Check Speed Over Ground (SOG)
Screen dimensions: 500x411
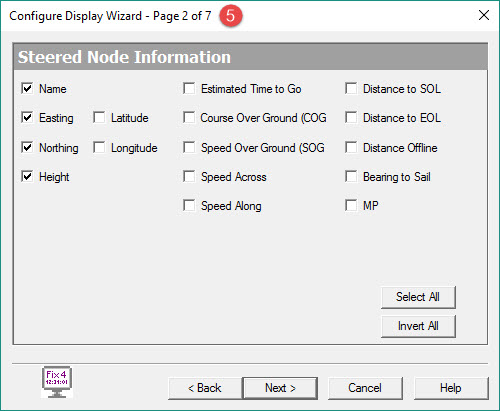(189, 147)
